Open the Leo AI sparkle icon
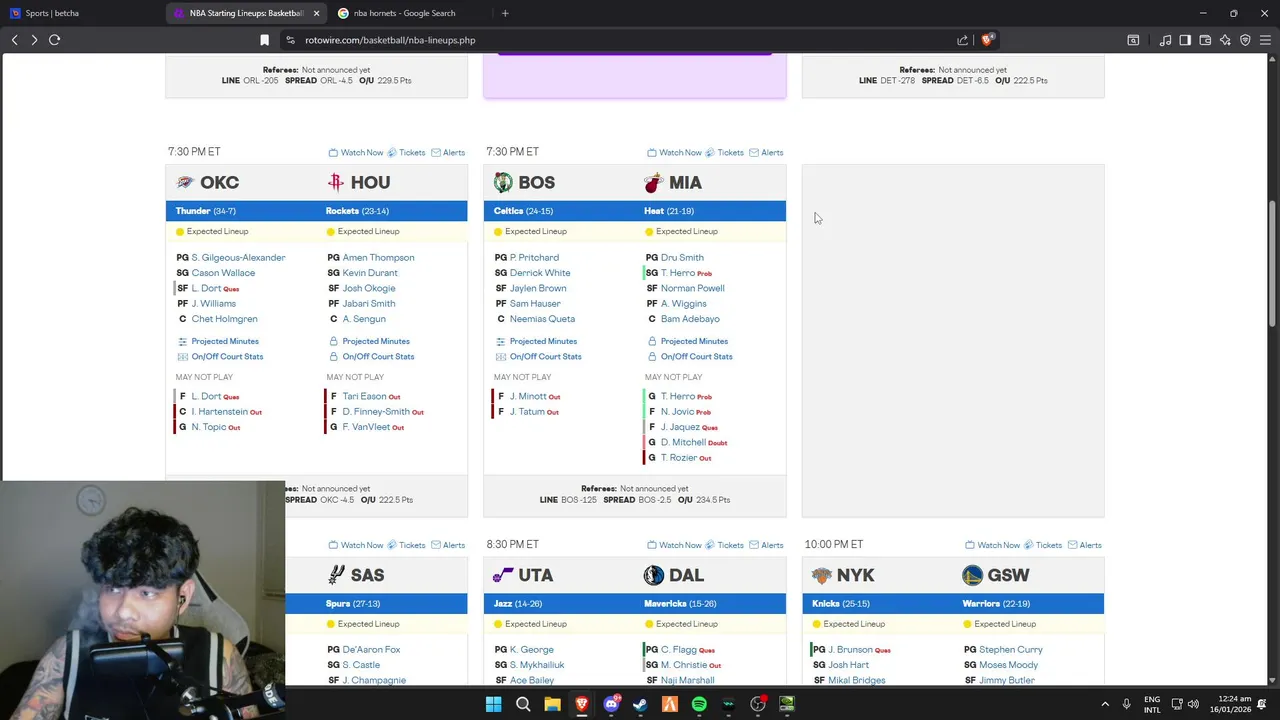This screenshot has height=720, width=1280. (1225, 40)
